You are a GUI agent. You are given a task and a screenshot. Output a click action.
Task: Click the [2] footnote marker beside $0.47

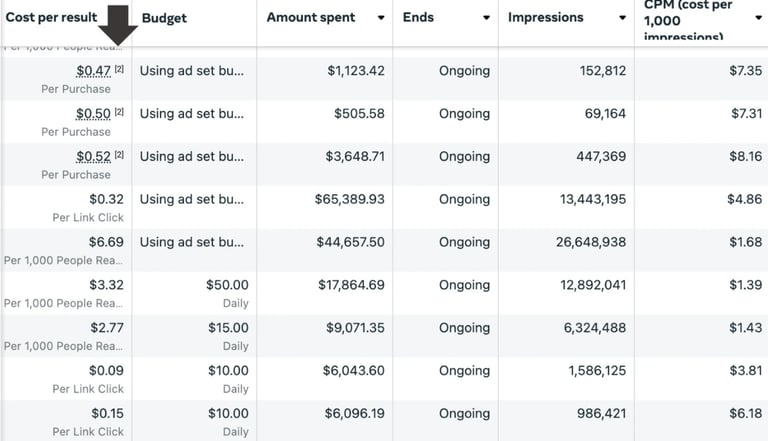120,69
